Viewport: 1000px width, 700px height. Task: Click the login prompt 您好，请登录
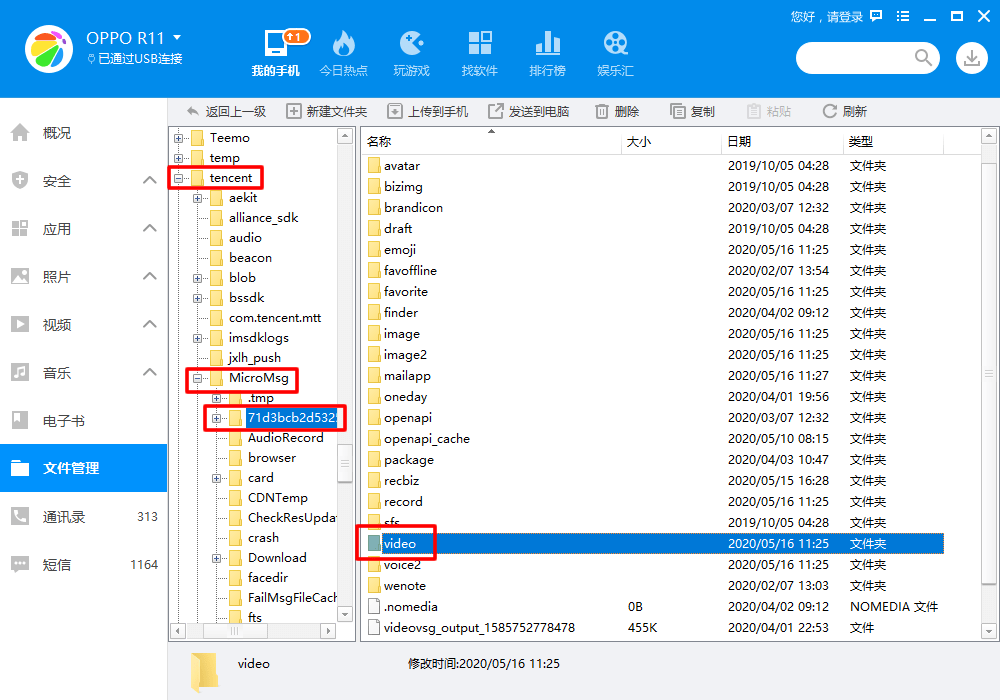click(827, 17)
